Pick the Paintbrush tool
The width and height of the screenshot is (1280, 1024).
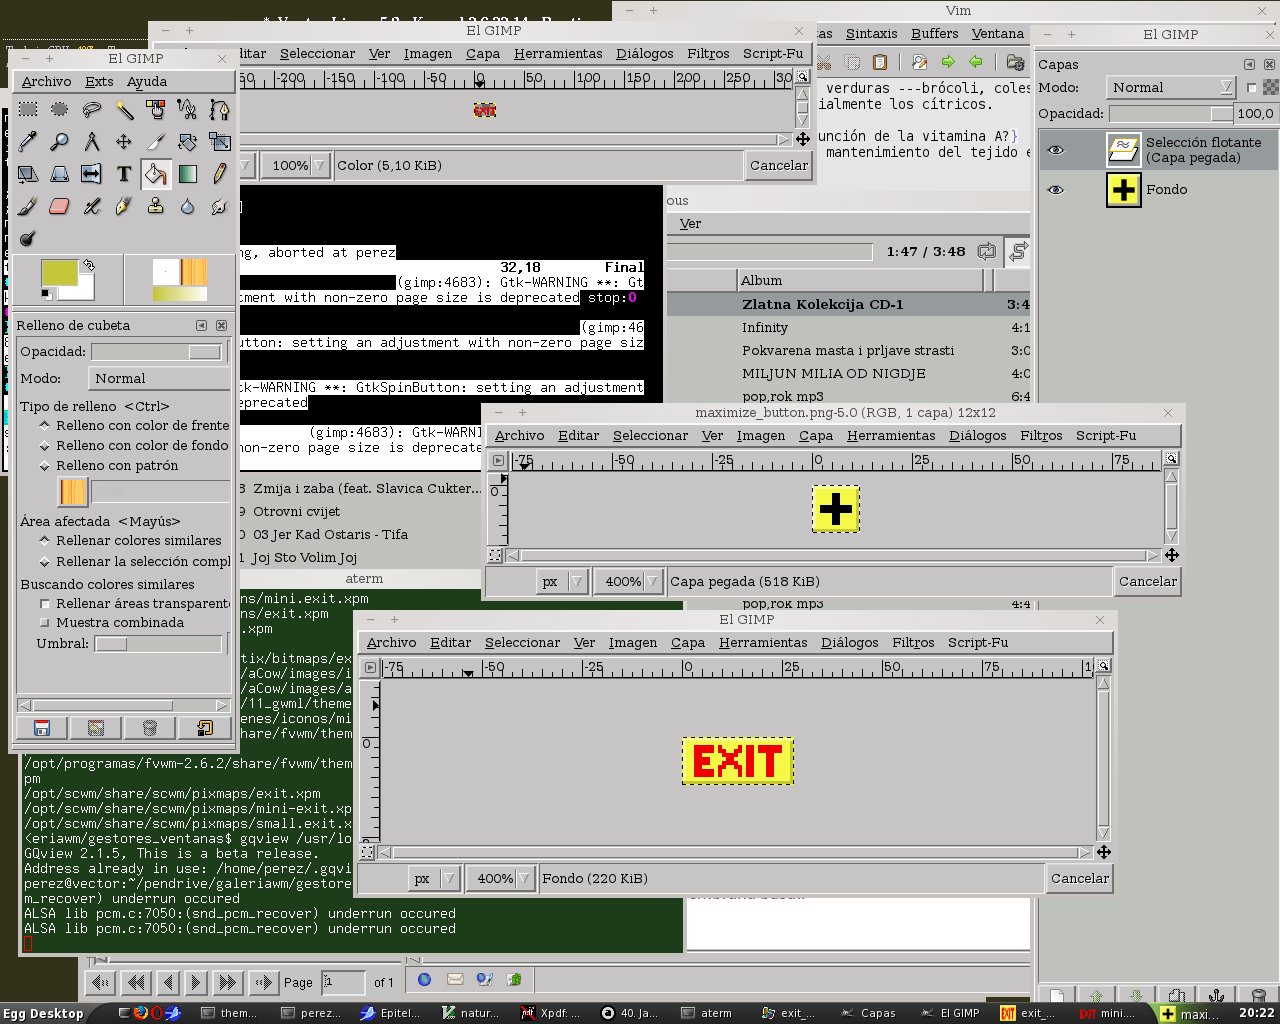(28, 206)
